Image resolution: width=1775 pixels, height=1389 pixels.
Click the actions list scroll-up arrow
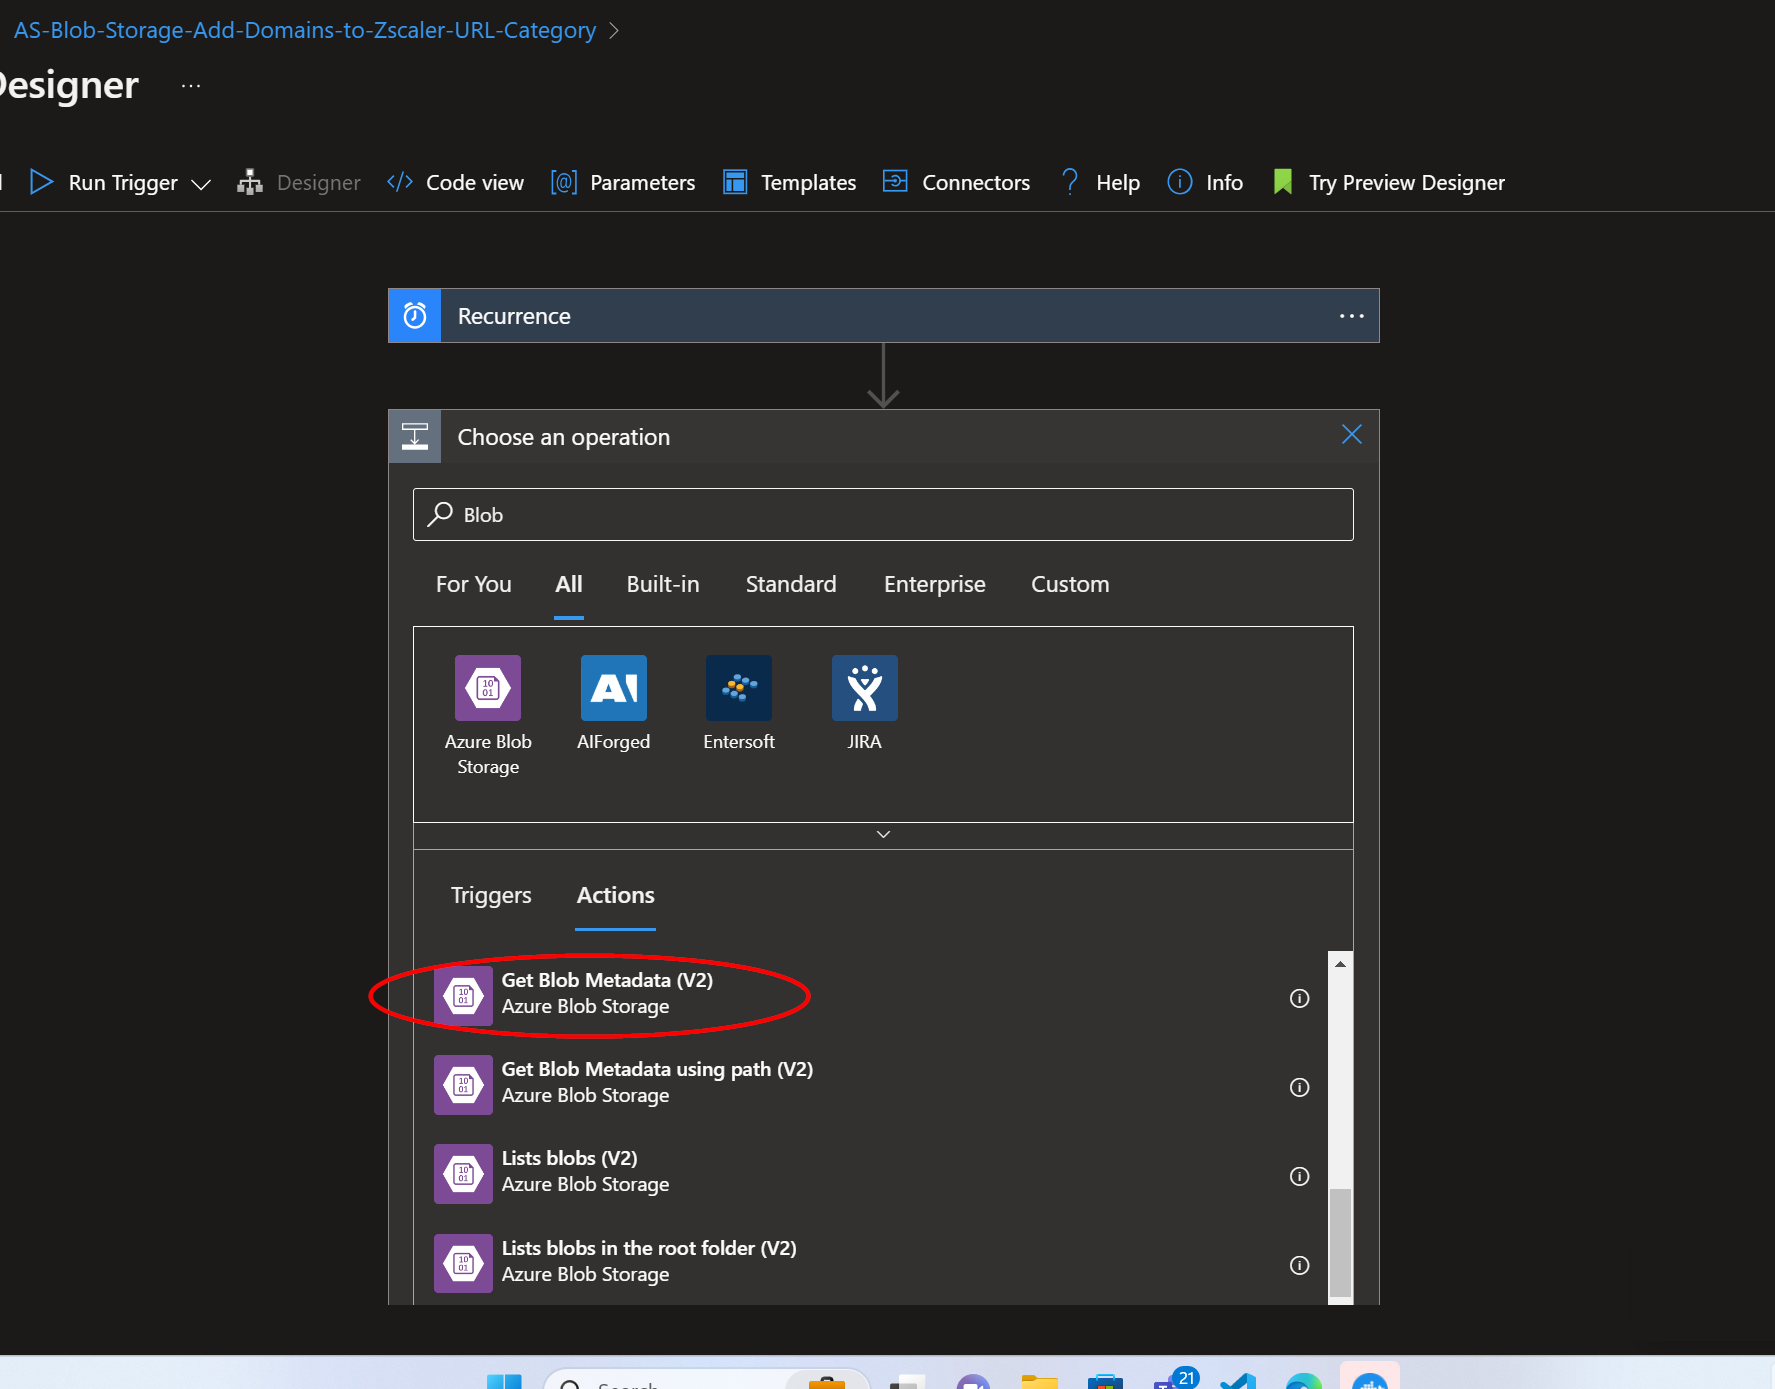coord(1340,963)
